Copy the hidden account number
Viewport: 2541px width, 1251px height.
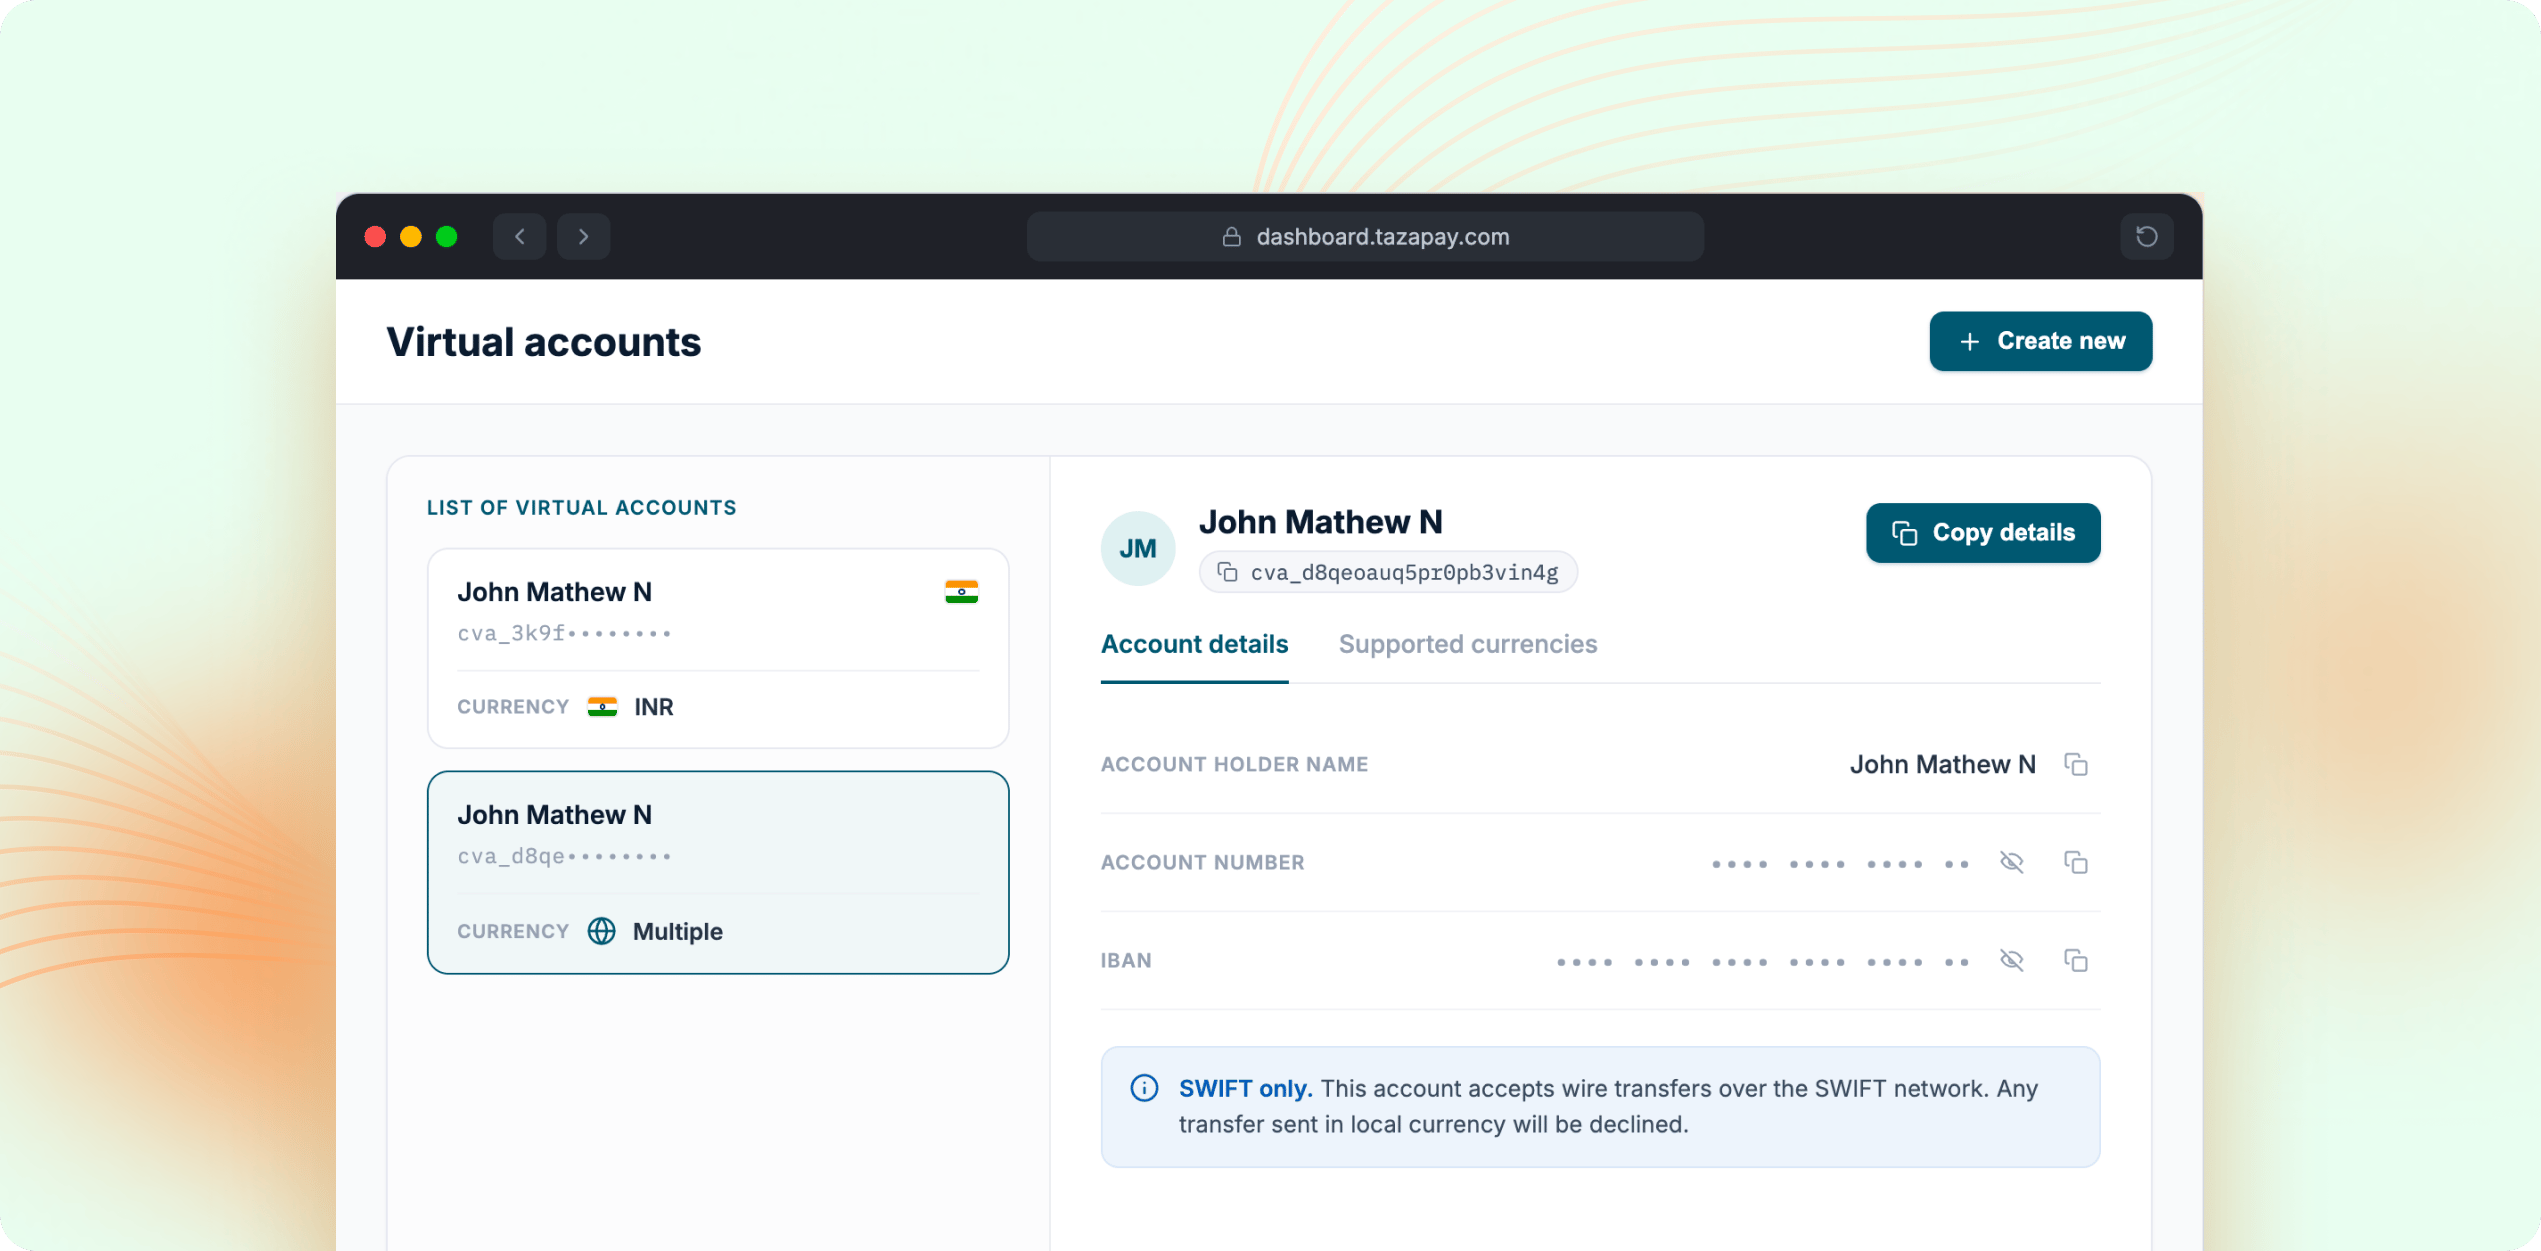[2076, 863]
